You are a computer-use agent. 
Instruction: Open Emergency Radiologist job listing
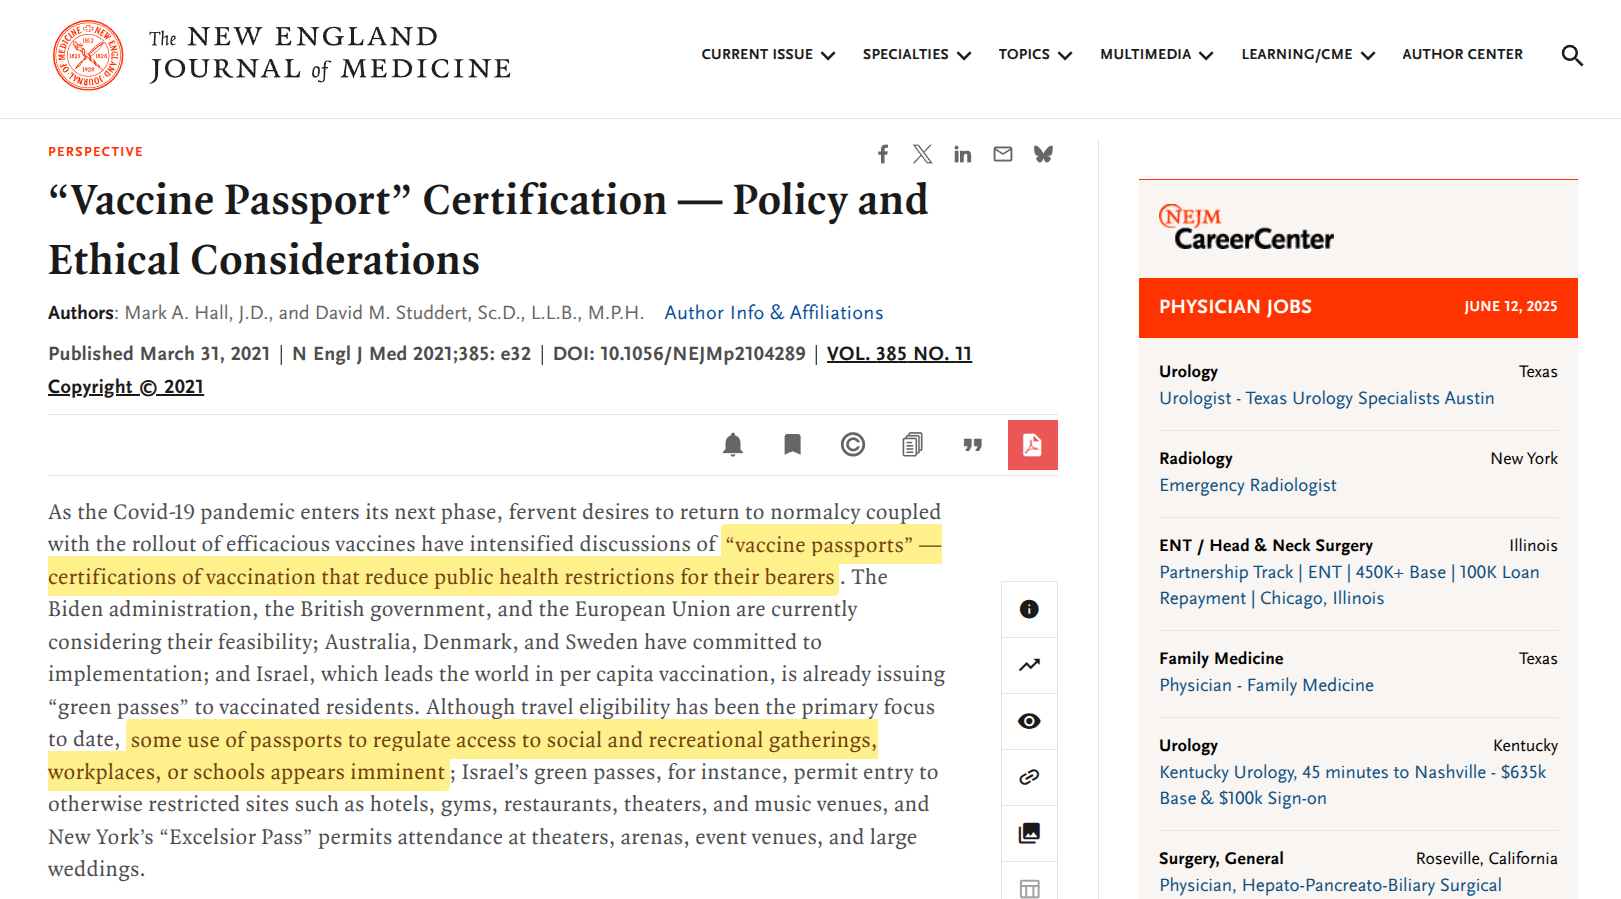(x=1247, y=485)
